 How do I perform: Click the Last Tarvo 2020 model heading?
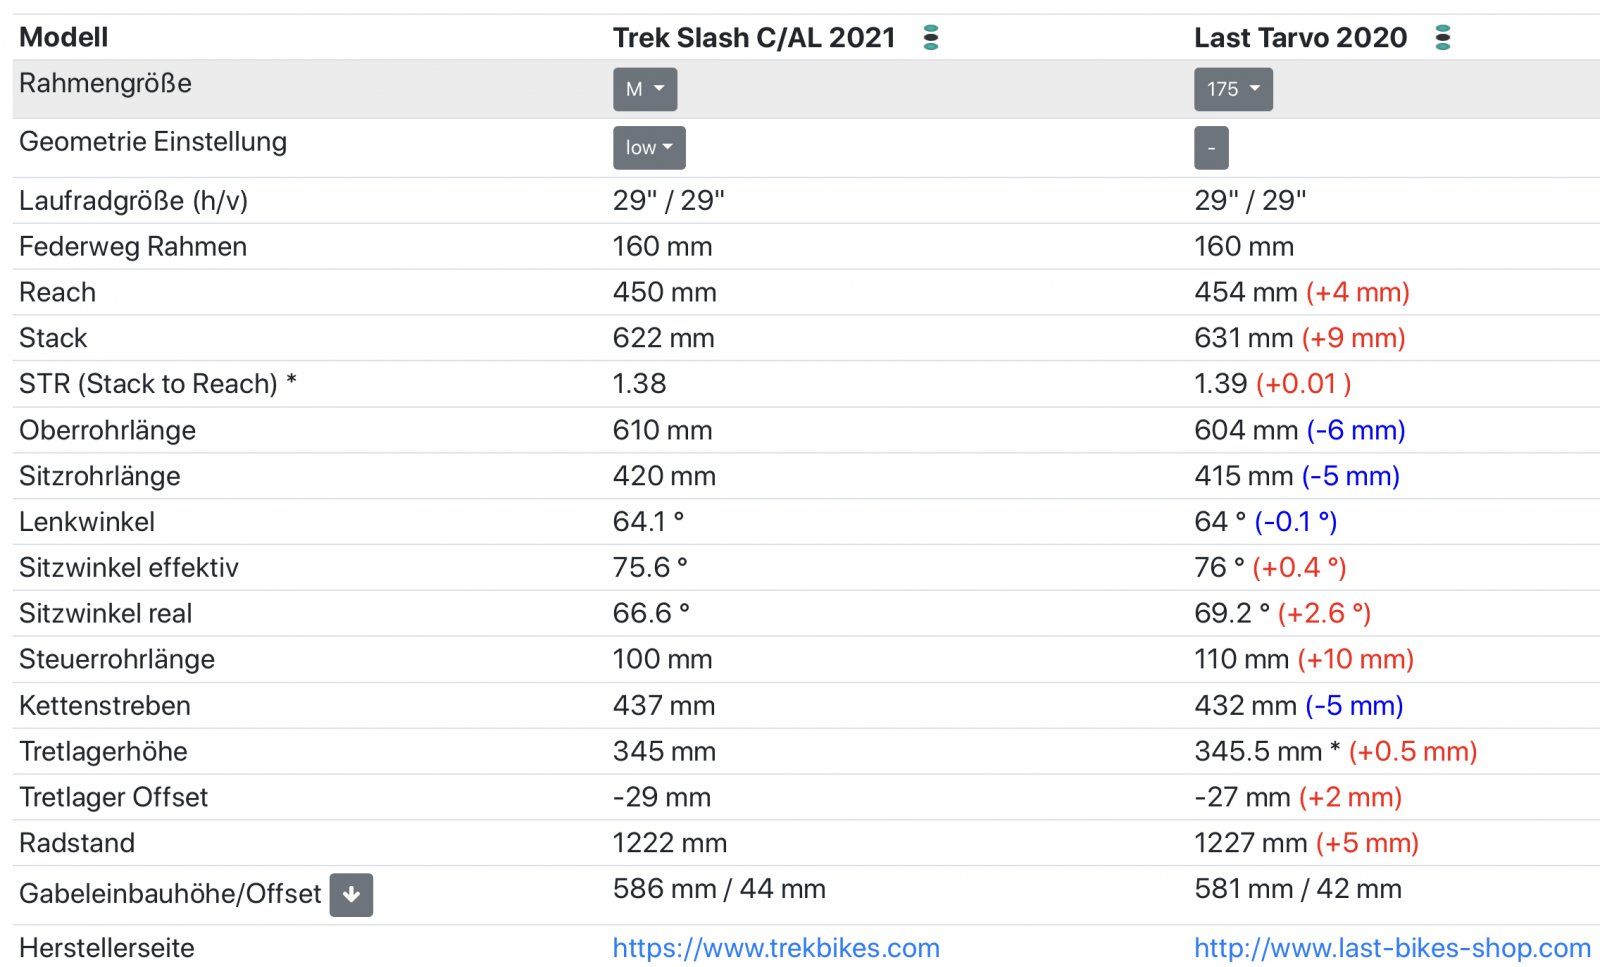[1300, 38]
